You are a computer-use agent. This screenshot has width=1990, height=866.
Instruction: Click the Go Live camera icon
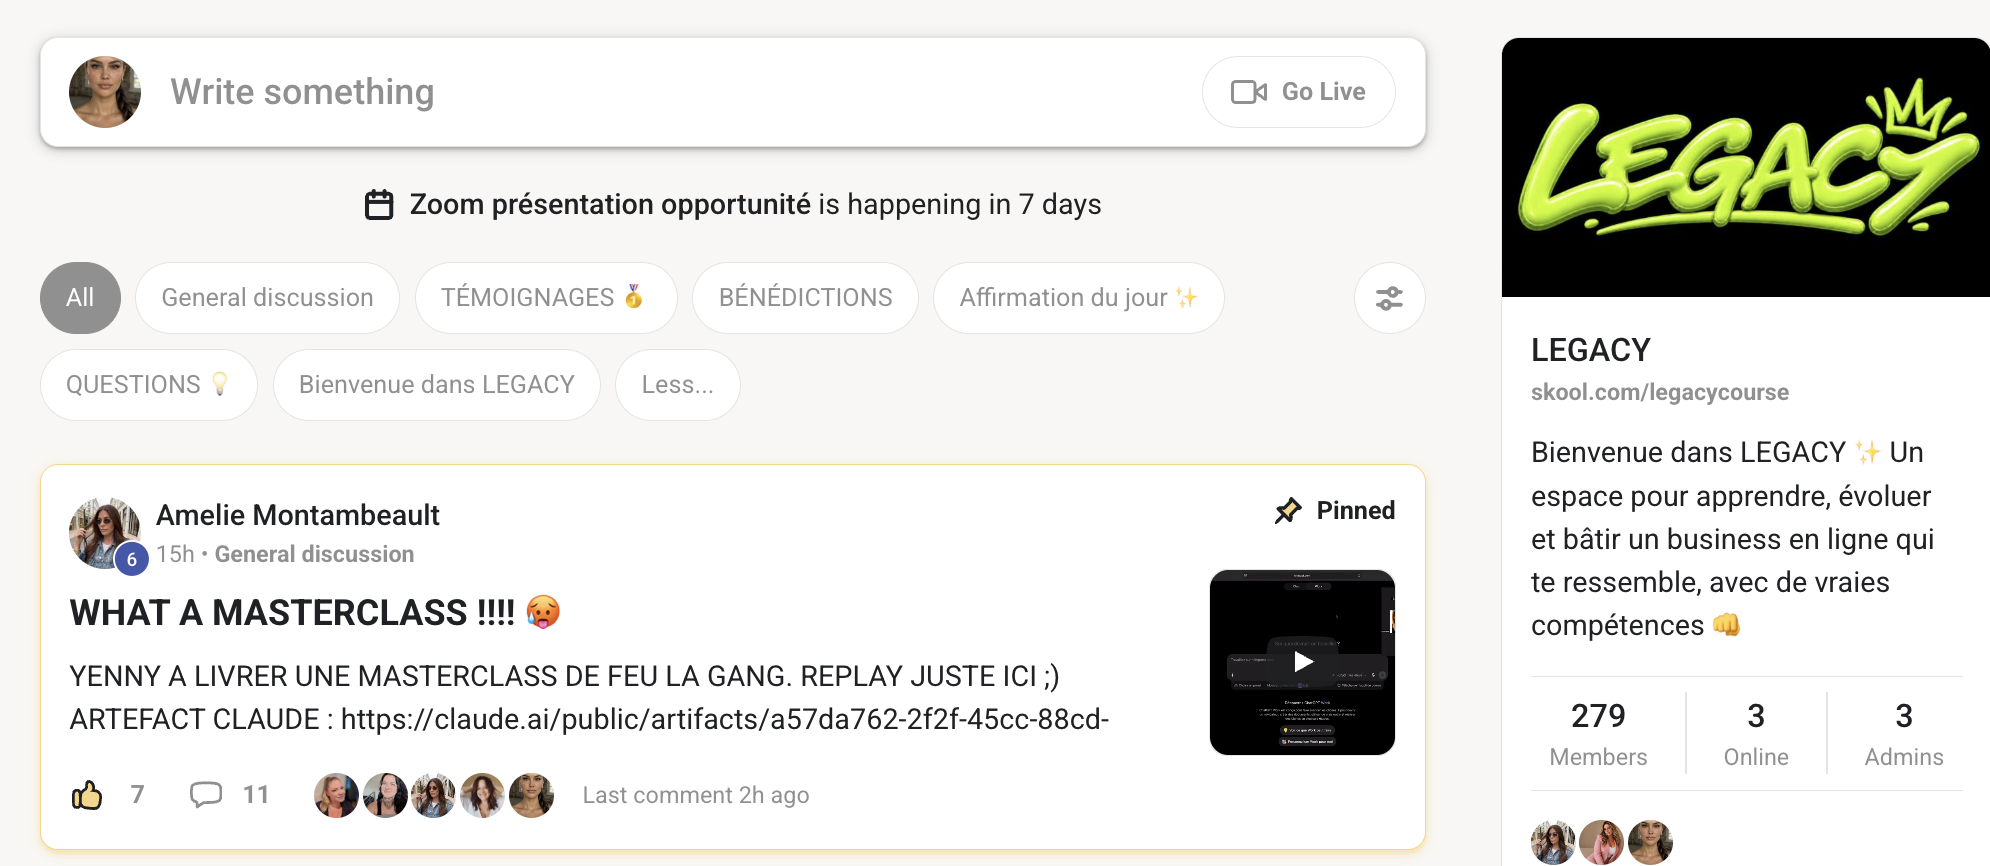[1249, 92]
